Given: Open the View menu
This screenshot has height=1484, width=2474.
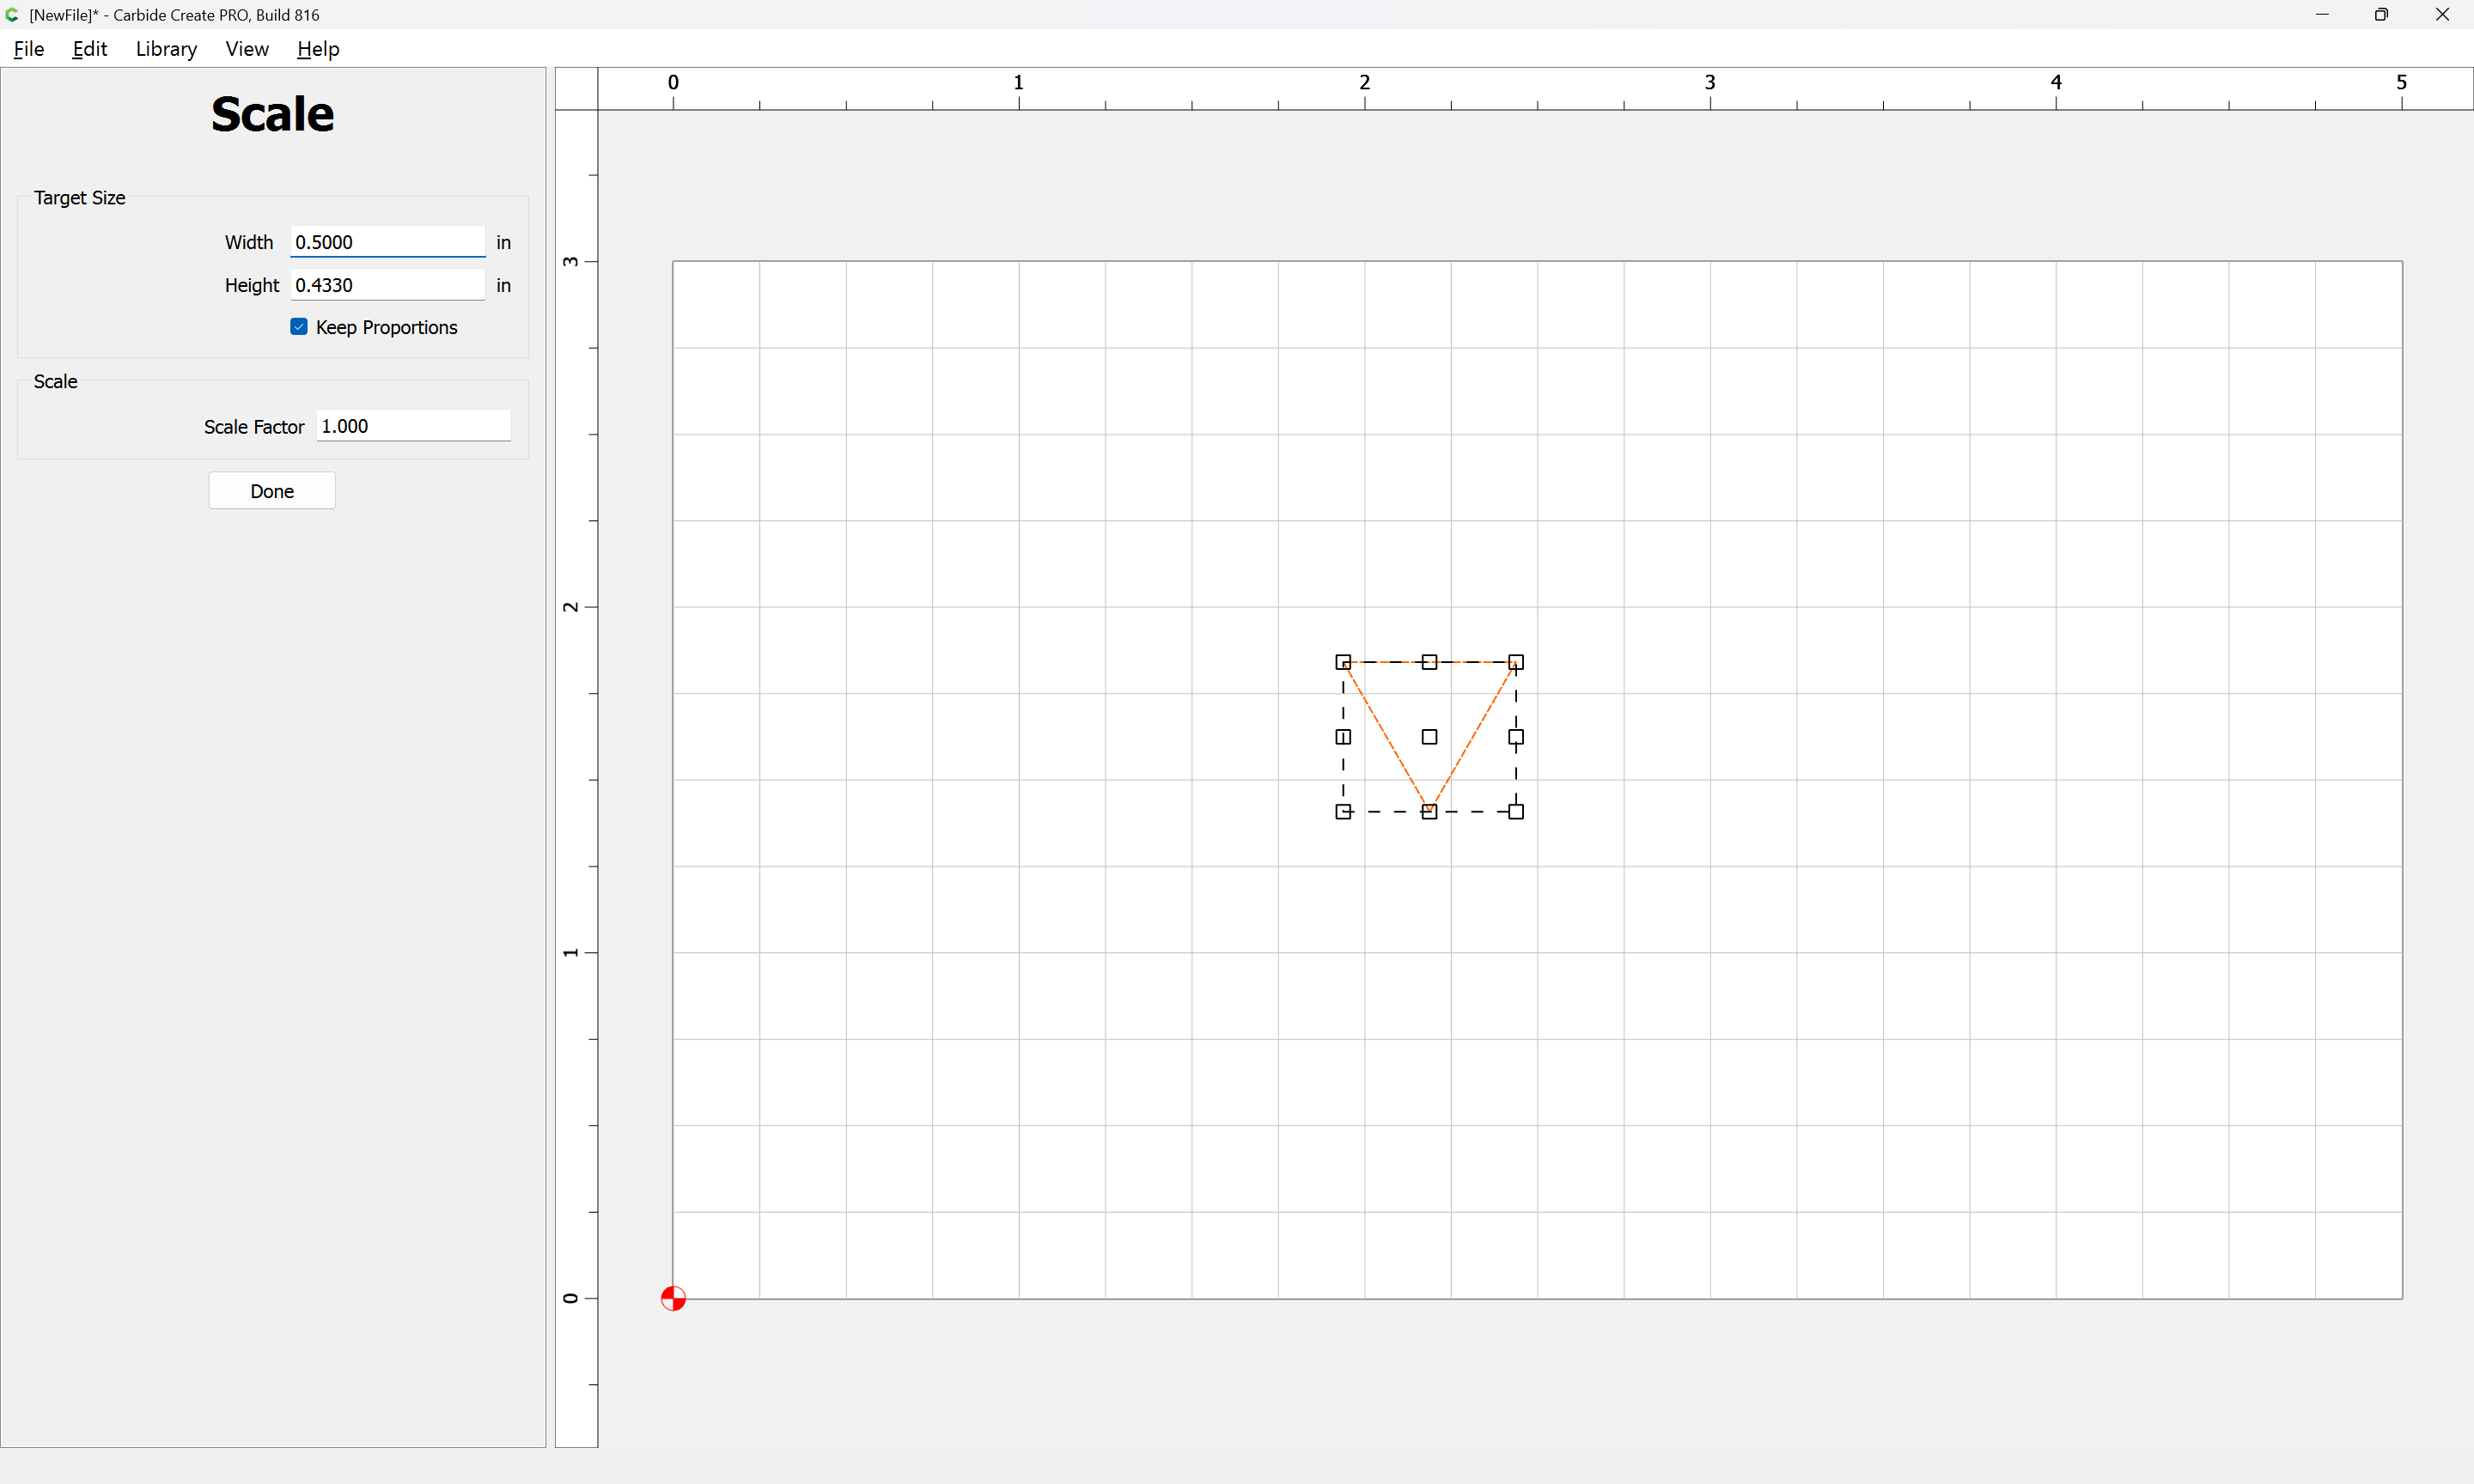Looking at the screenshot, I should pos(247,49).
